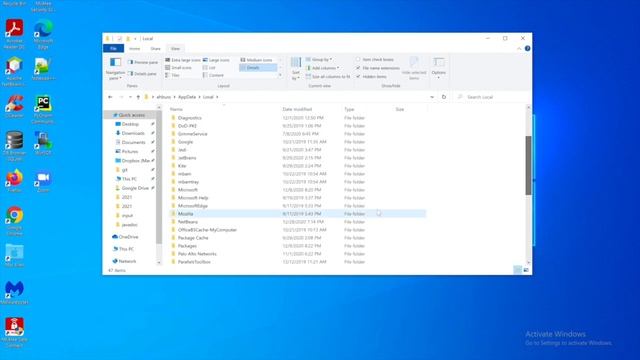The height and width of the screenshot is (360, 640).
Task: Launch Firefox from the desktop
Action: (14, 180)
